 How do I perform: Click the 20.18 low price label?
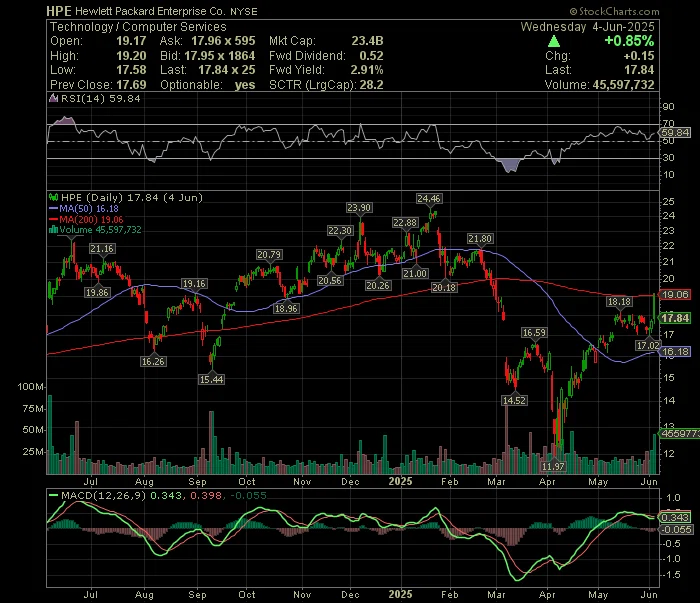pyautogui.click(x=444, y=287)
